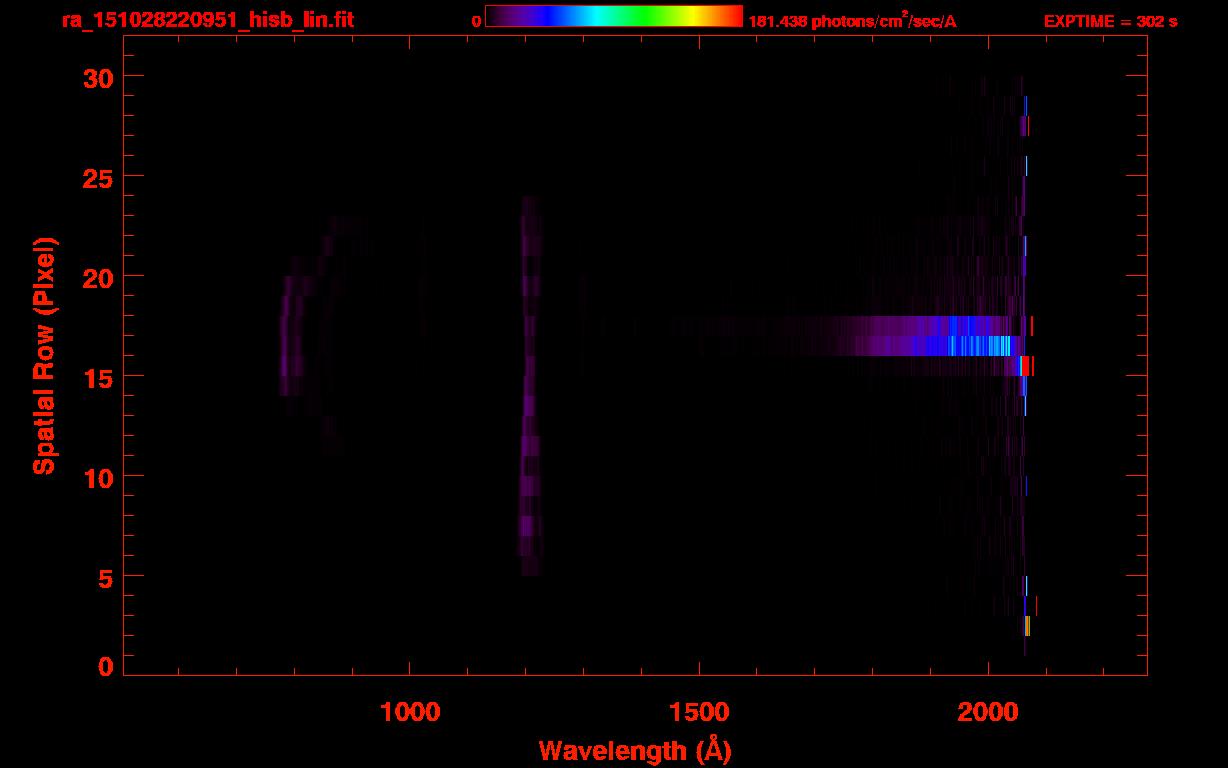Viewport: 1228px width, 768px height.
Task: Click the rainbow color scale bar
Action: (x=614, y=16)
